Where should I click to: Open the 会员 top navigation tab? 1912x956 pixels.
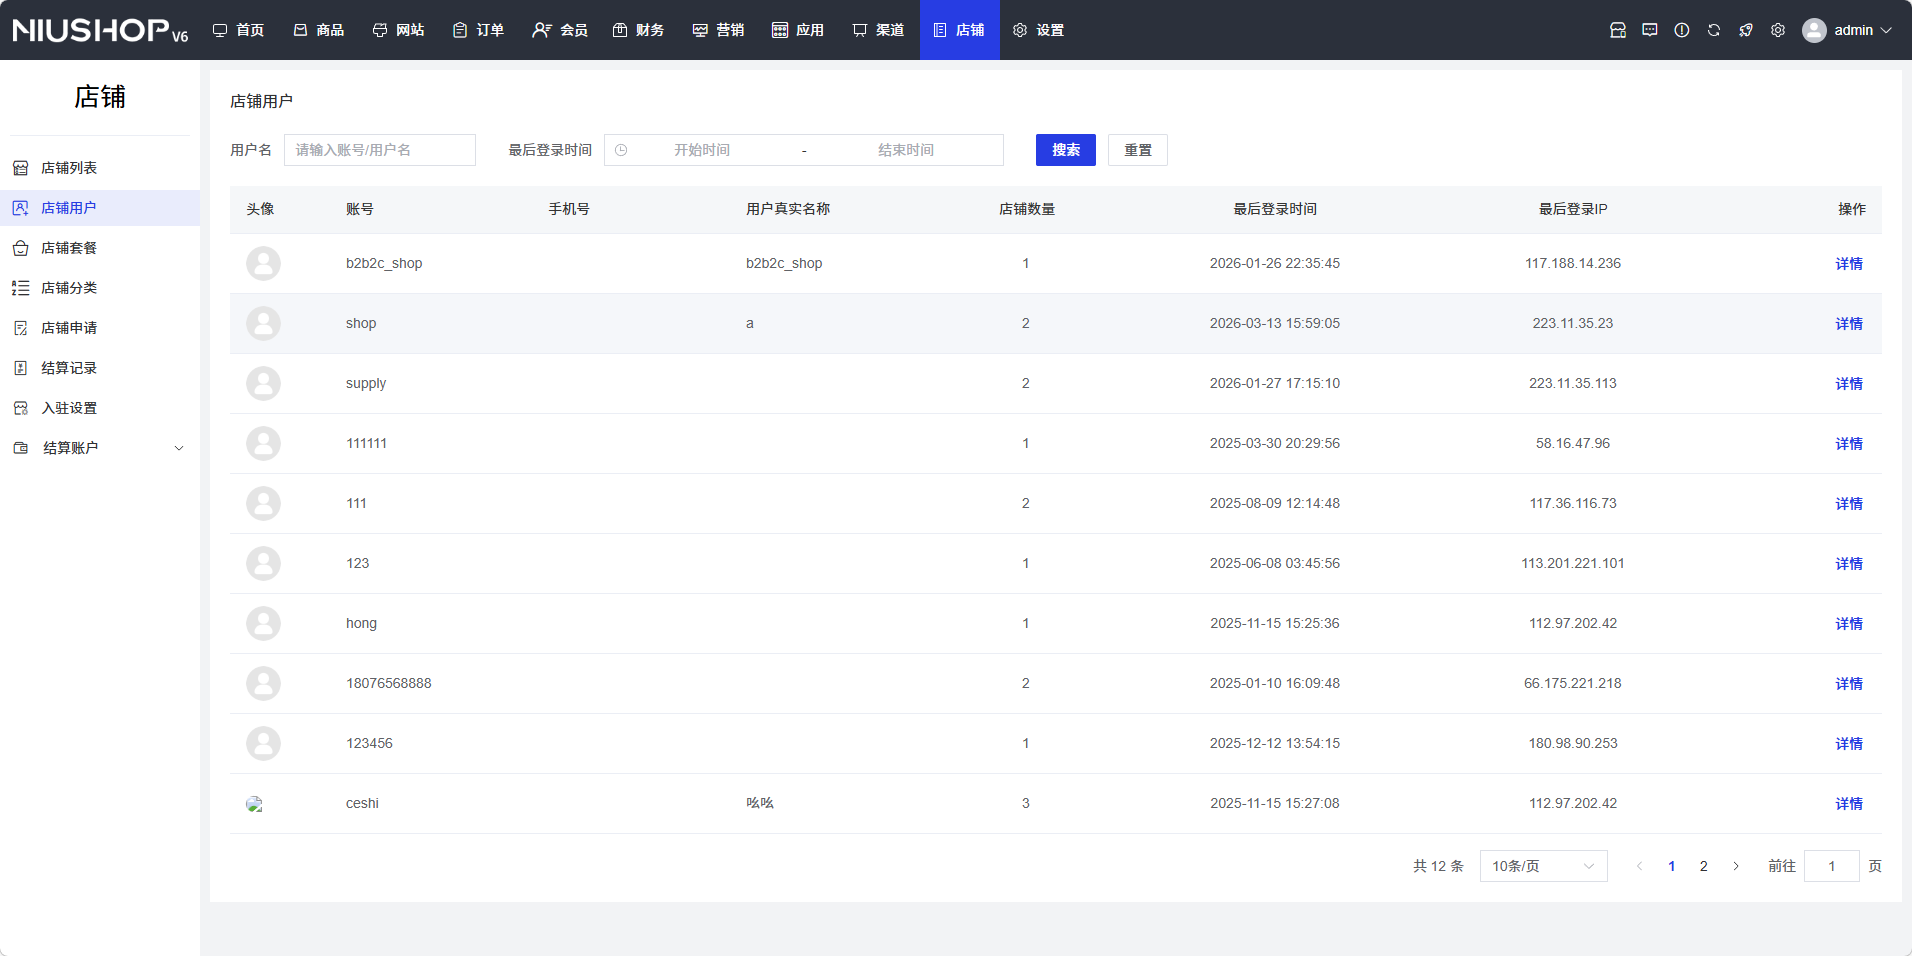560,30
